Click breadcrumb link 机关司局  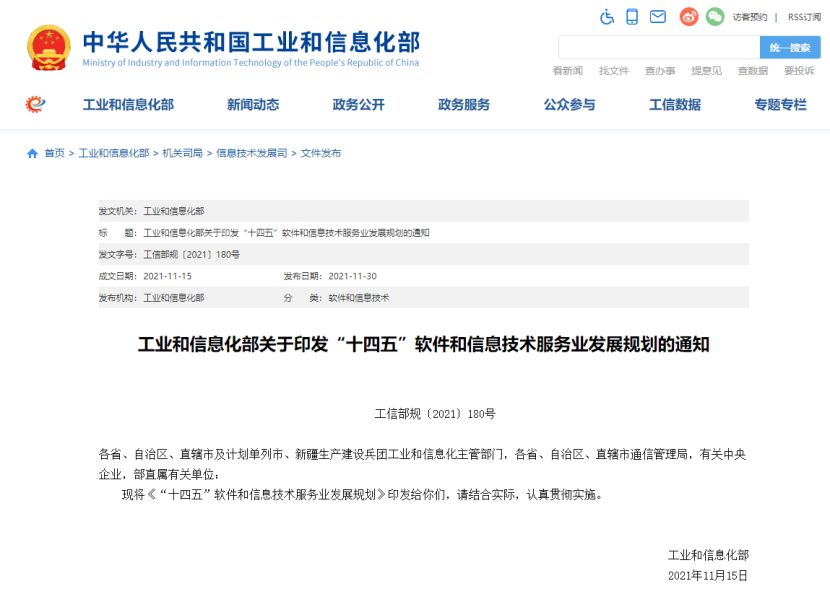(x=183, y=154)
